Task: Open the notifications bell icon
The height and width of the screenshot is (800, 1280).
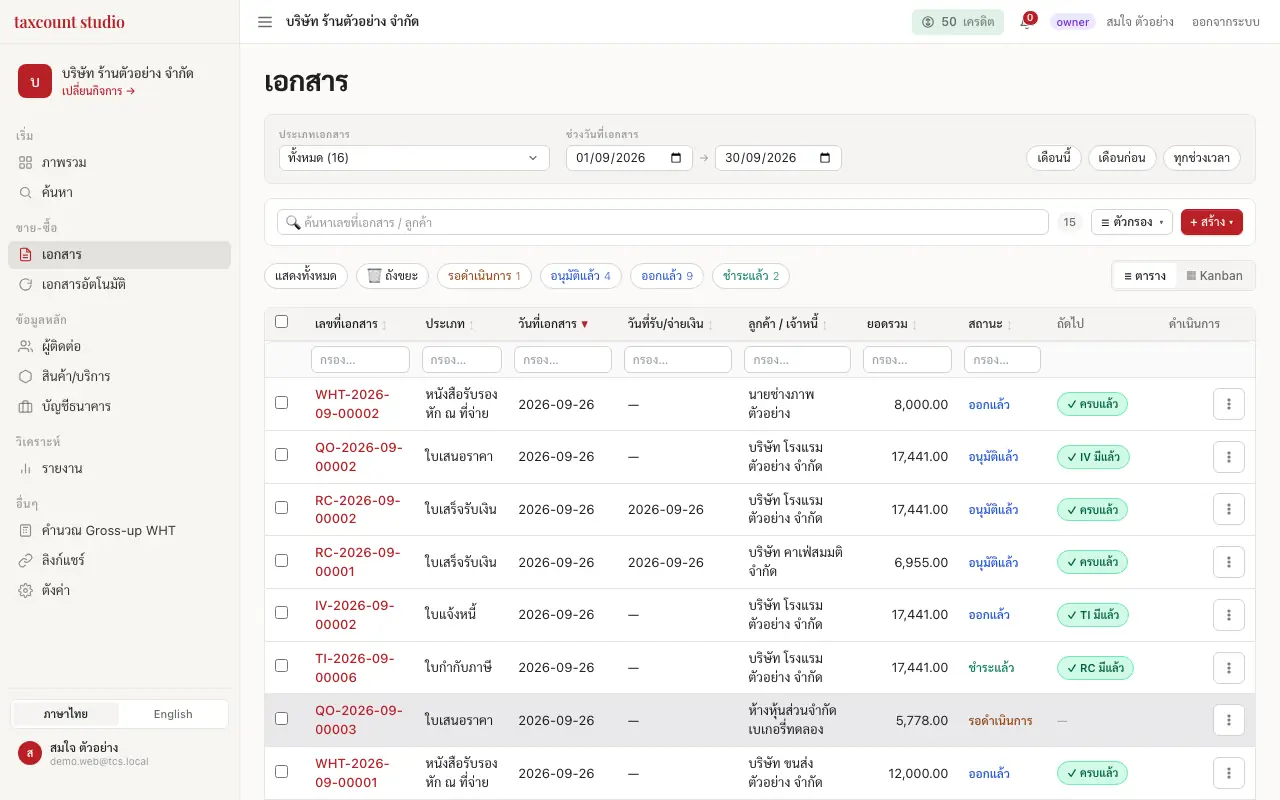Action: 1026,22
